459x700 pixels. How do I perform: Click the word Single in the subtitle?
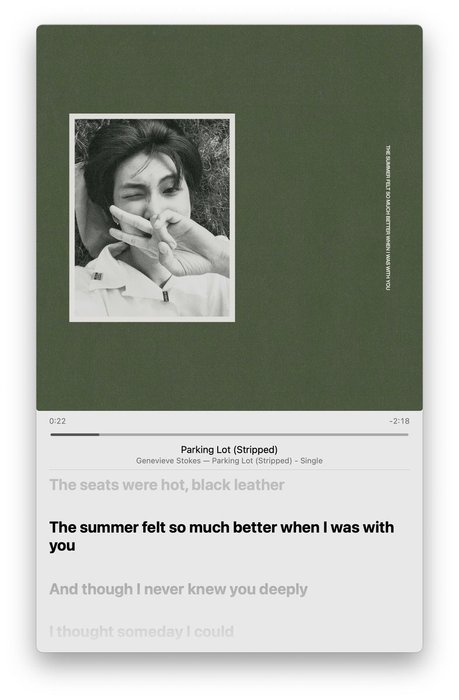[311, 461]
